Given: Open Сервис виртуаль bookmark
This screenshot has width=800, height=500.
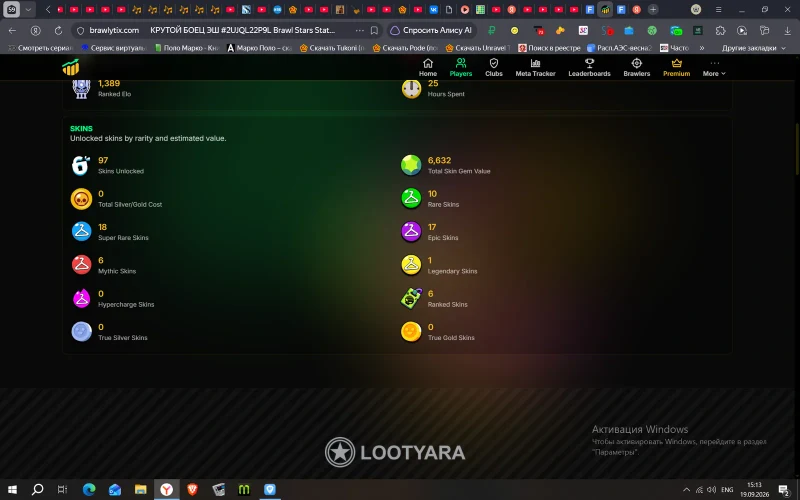Looking at the screenshot, I should coord(114,48).
